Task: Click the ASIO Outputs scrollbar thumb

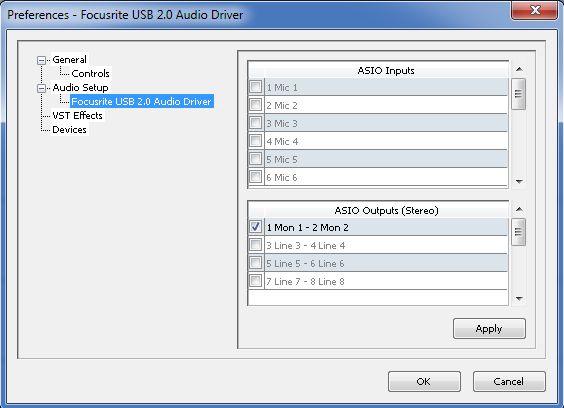Action: coord(518,232)
